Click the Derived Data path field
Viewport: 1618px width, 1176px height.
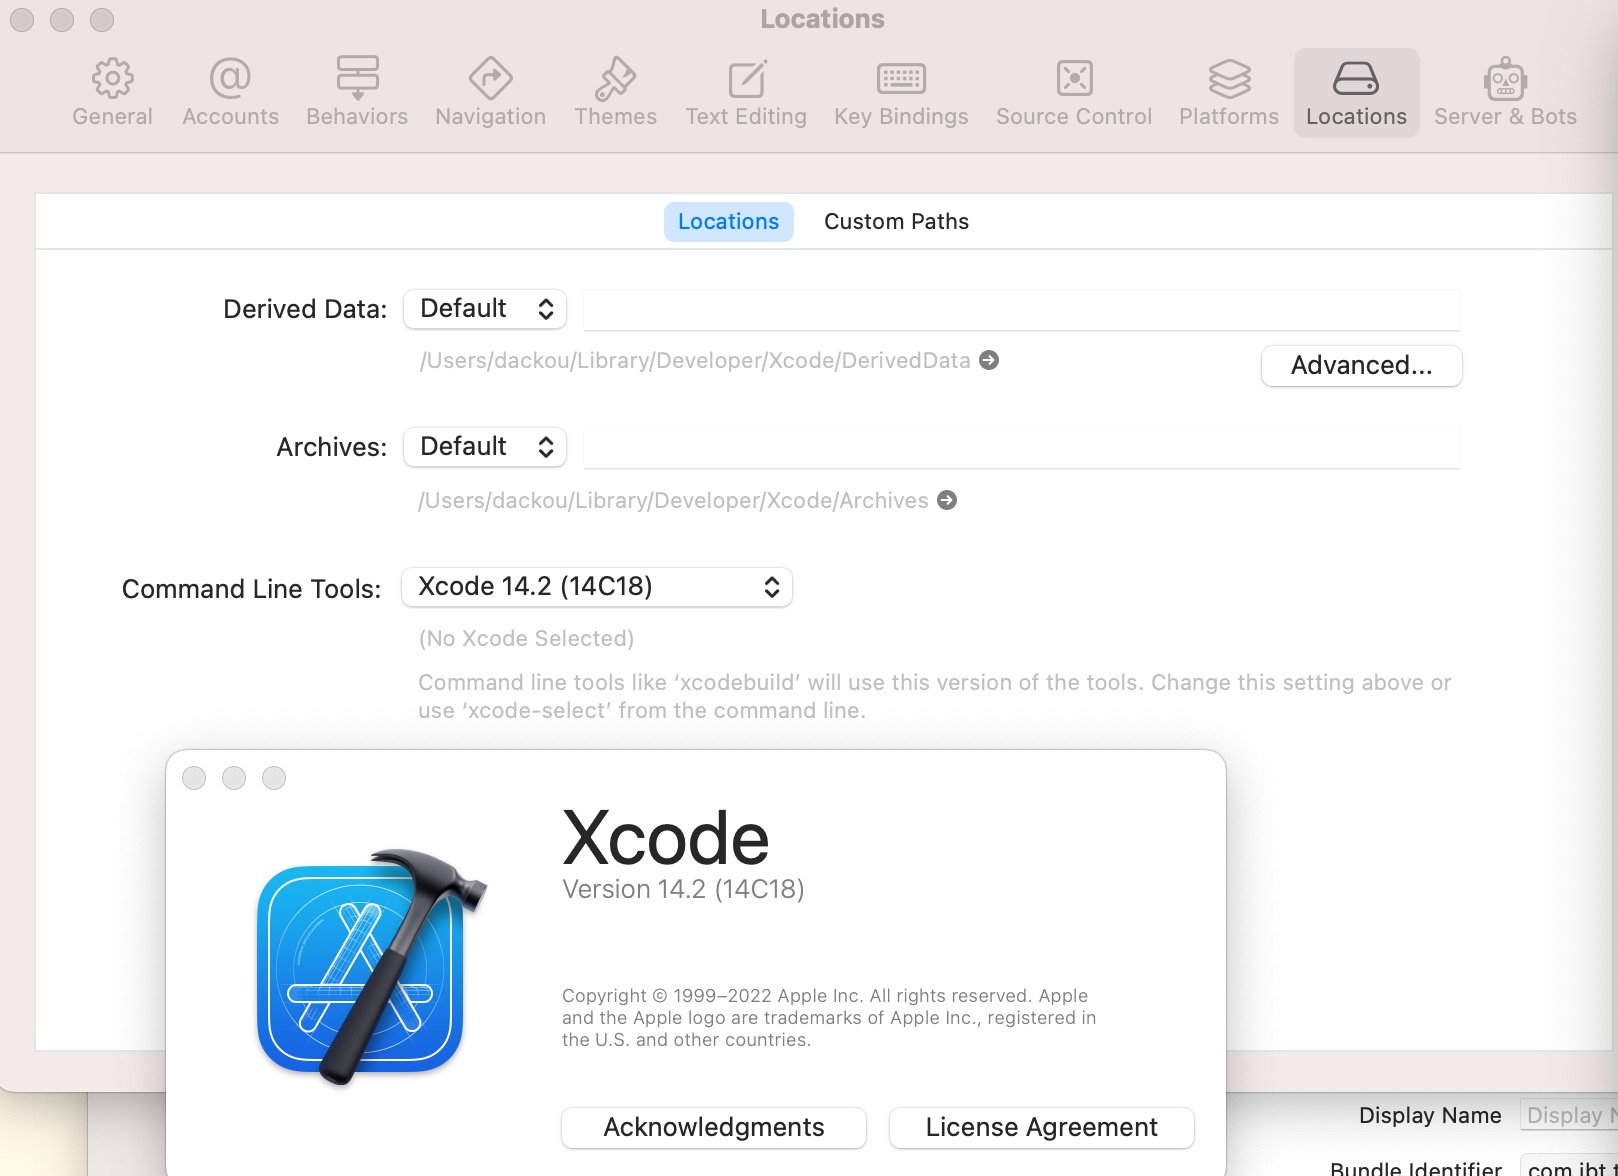click(x=1021, y=310)
